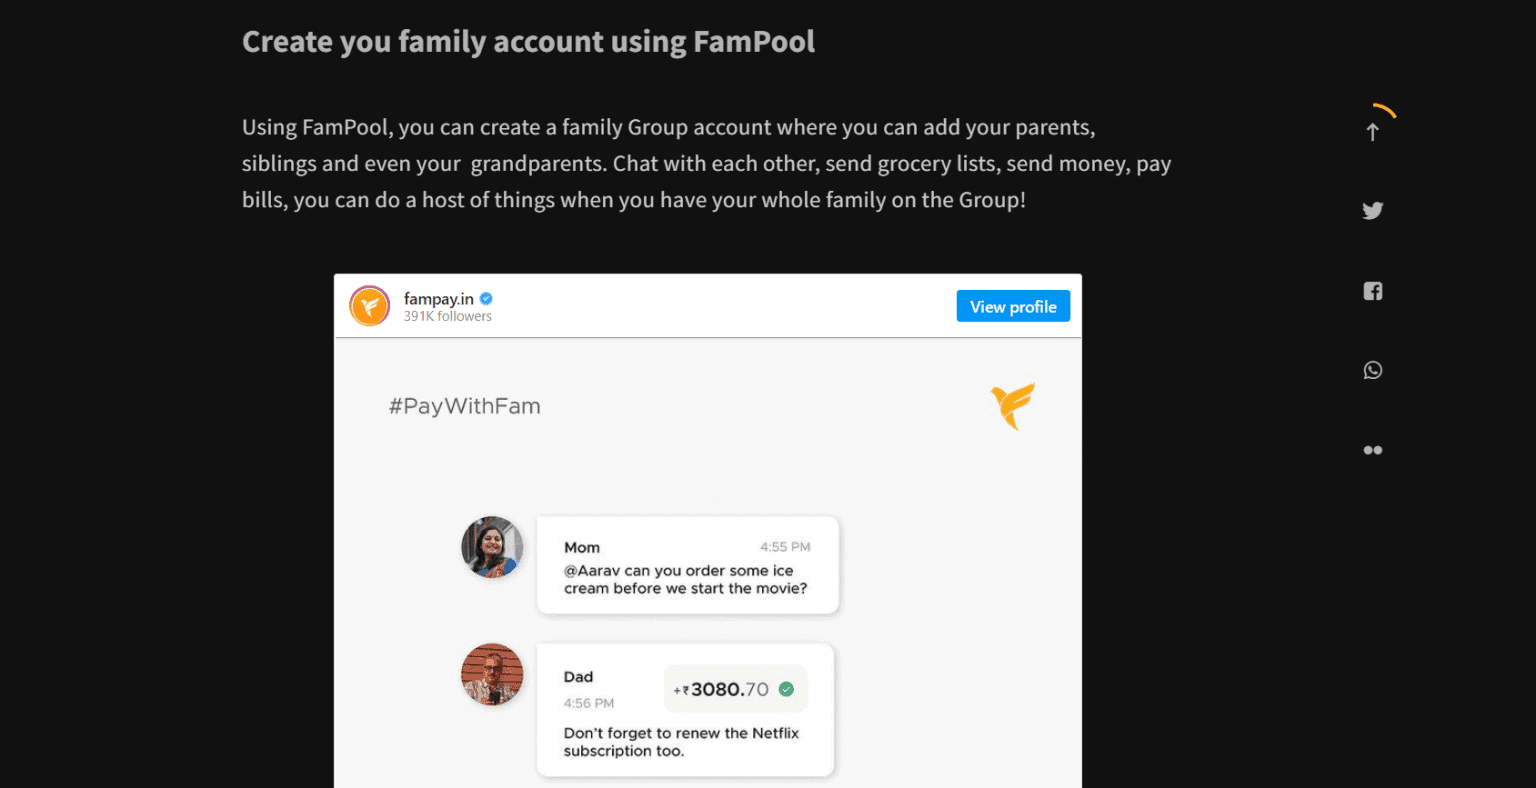1536x788 pixels.
Task: Click the 'Create you family account using FamPool' heading
Action: pyautogui.click(x=528, y=41)
